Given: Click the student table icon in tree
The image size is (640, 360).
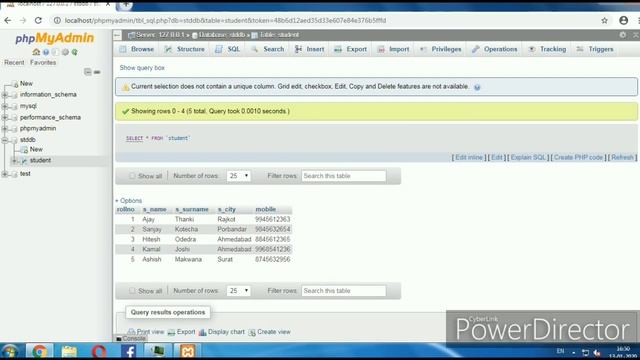Looking at the screenshot, I should [24, 161].
